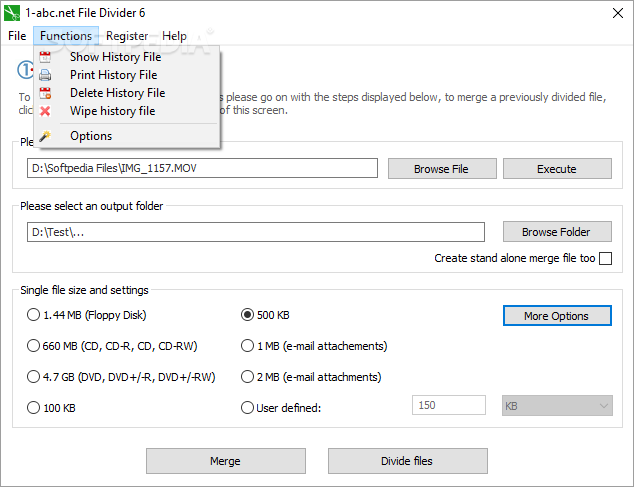Click the red X Wipe history icon
The width and height of the screenshot is (634, 487).
pyautogui.click(x=45, y=111)
